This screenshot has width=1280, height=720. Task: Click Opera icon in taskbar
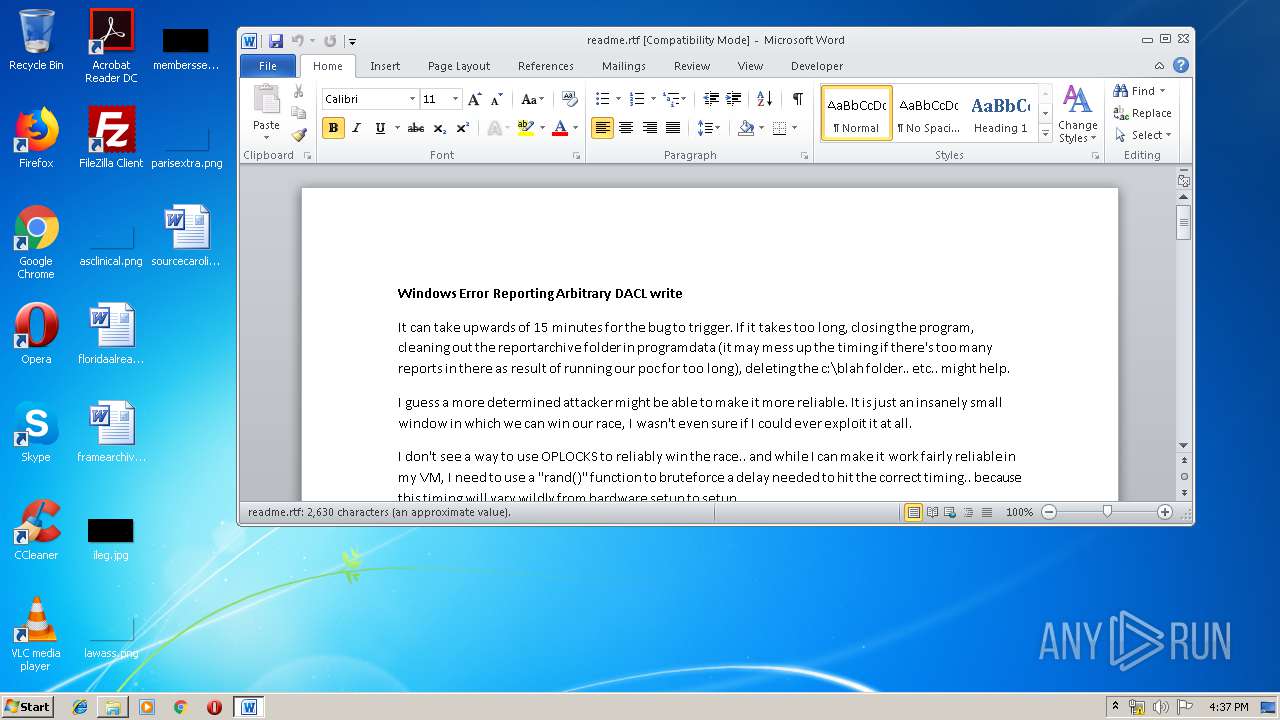coord(214,707)
